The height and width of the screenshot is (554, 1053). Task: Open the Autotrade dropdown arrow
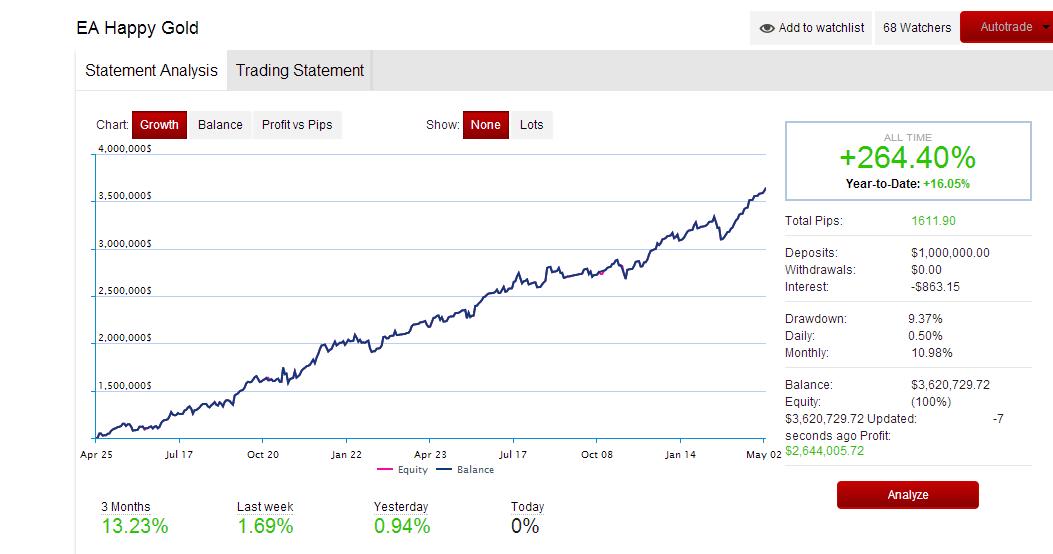click(x=1046, y=28)
